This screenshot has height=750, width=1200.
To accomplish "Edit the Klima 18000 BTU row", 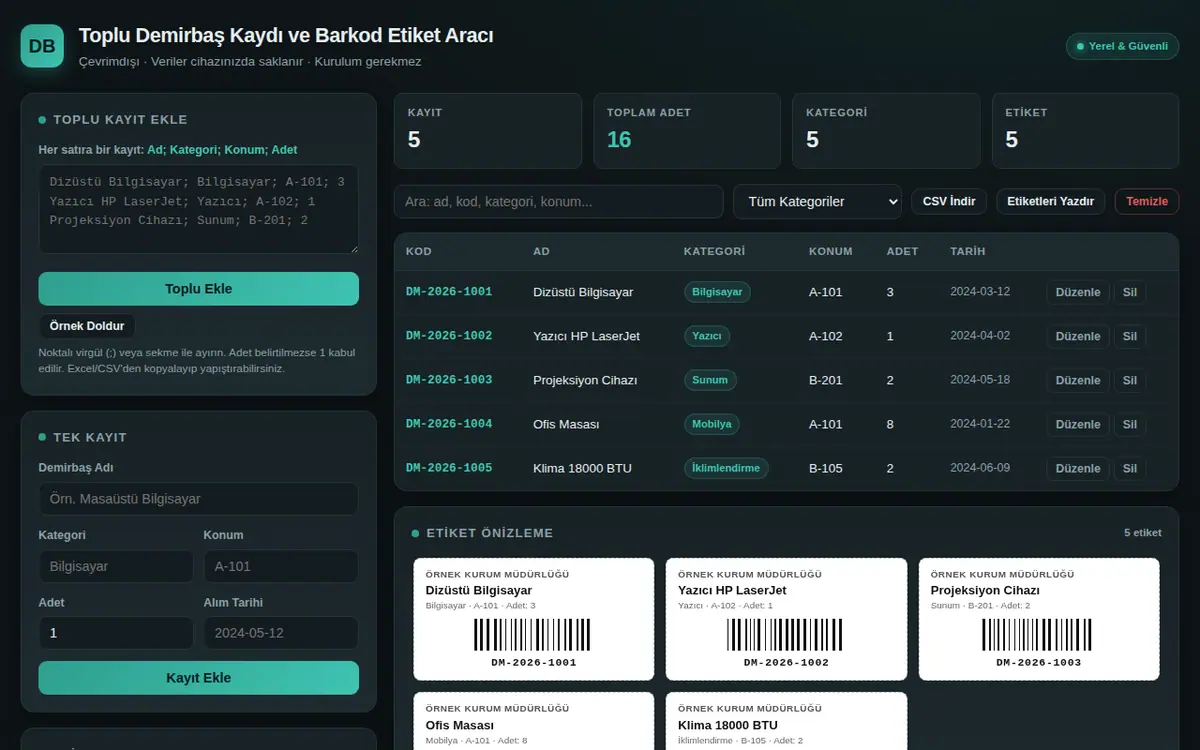I will click(1078, 468).
